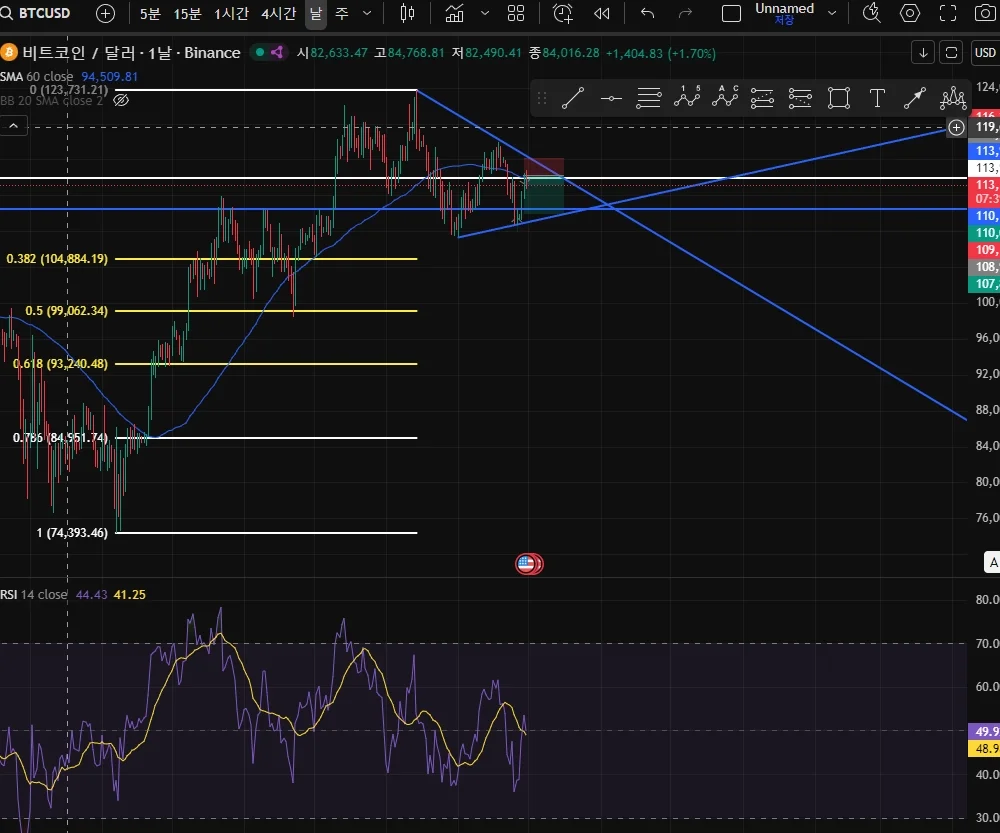Select the horizontal ray drawing tool

[611, 98]
